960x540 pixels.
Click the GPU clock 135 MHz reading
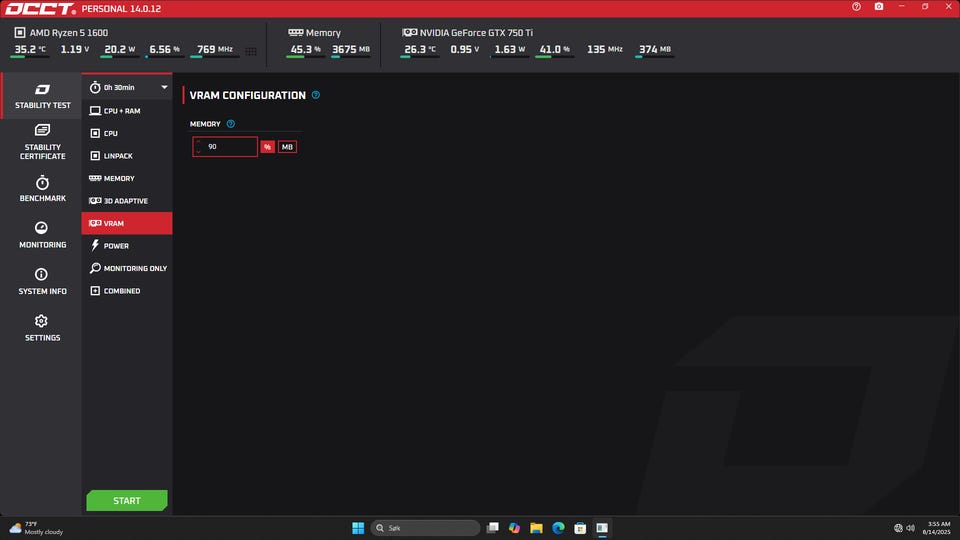(x=604, y=50)
